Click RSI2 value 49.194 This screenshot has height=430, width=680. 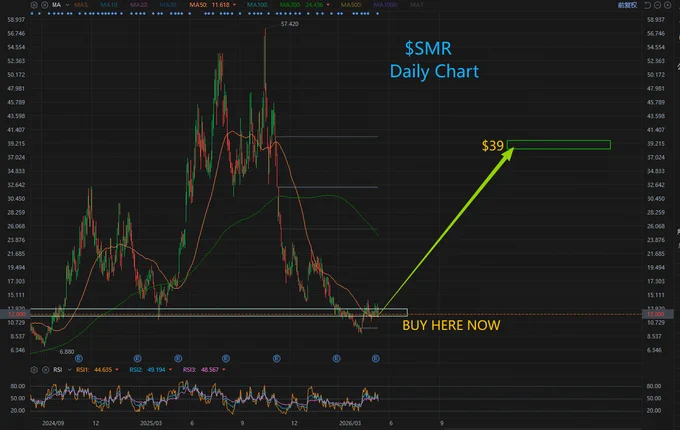click(157, 370)
